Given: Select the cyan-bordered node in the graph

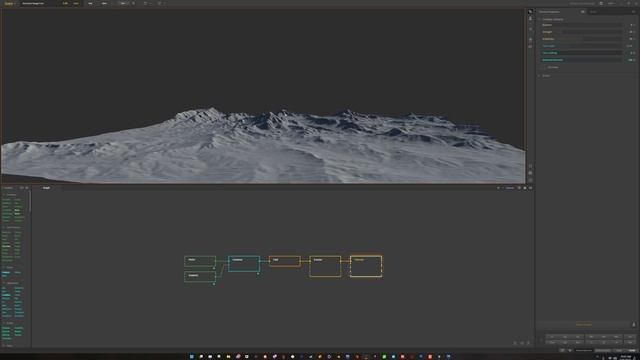Looking at the screenshot, I should (x=244, y=264).
